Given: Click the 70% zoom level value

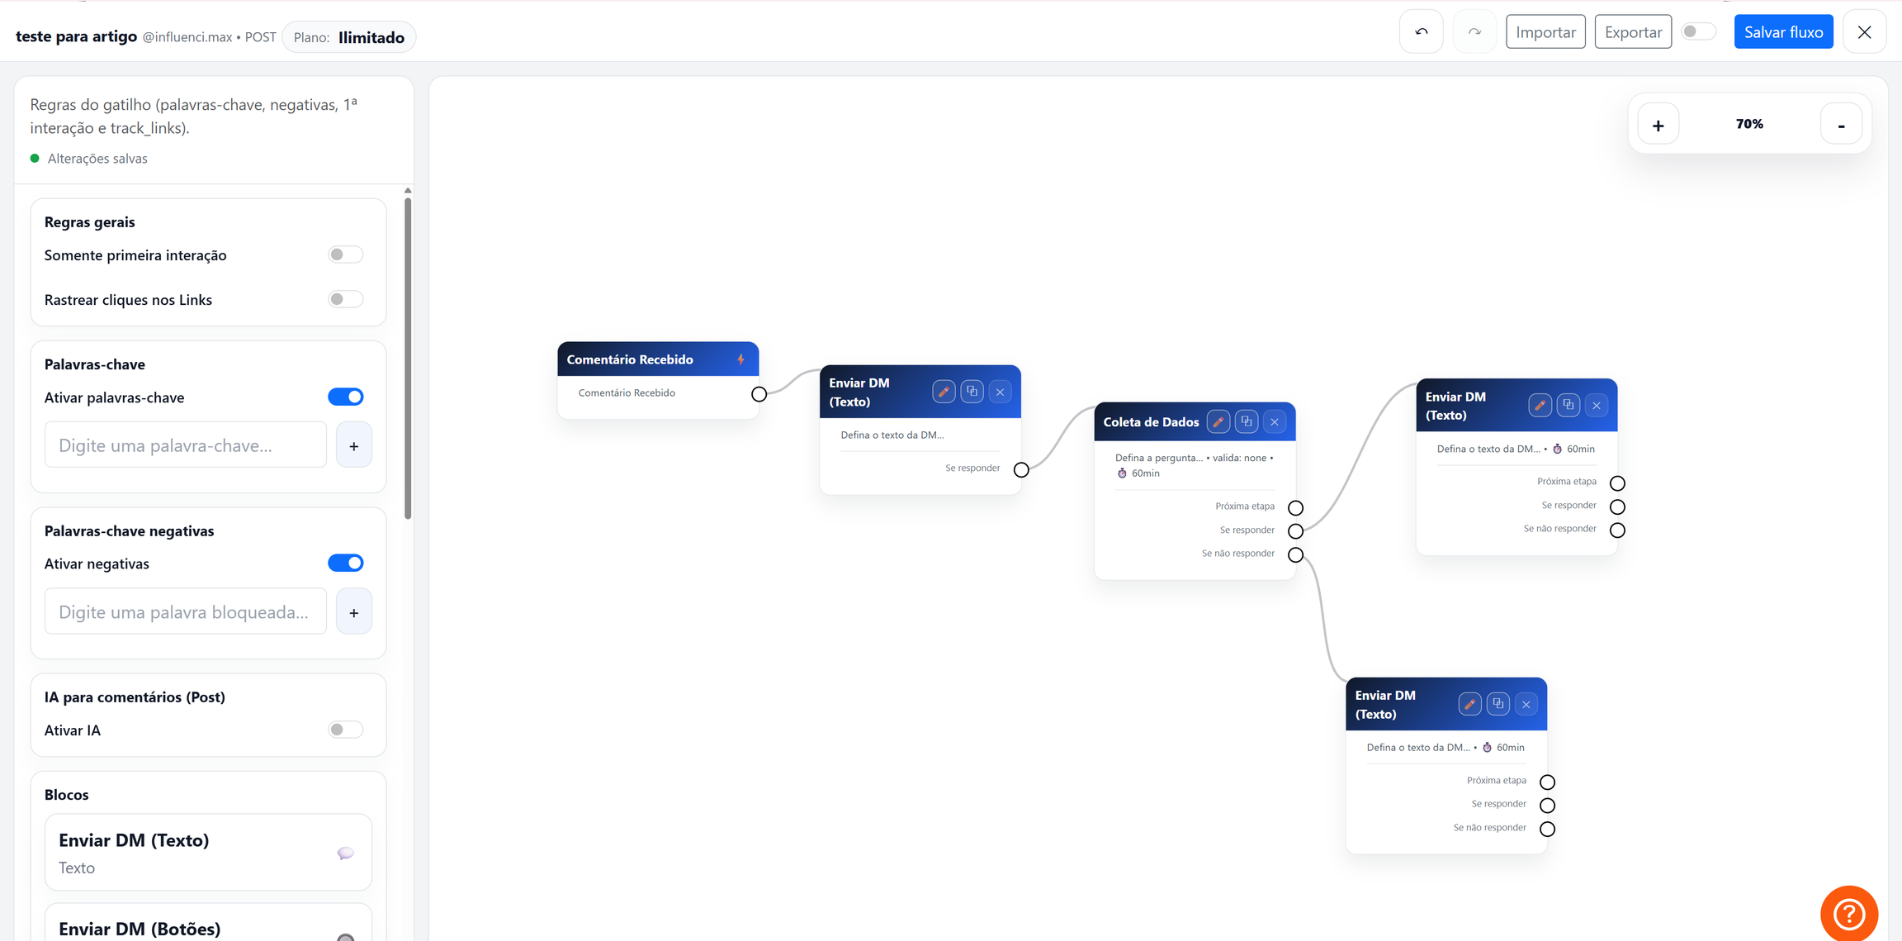Looking at the screenshot, I should (x=1749, y=124).
